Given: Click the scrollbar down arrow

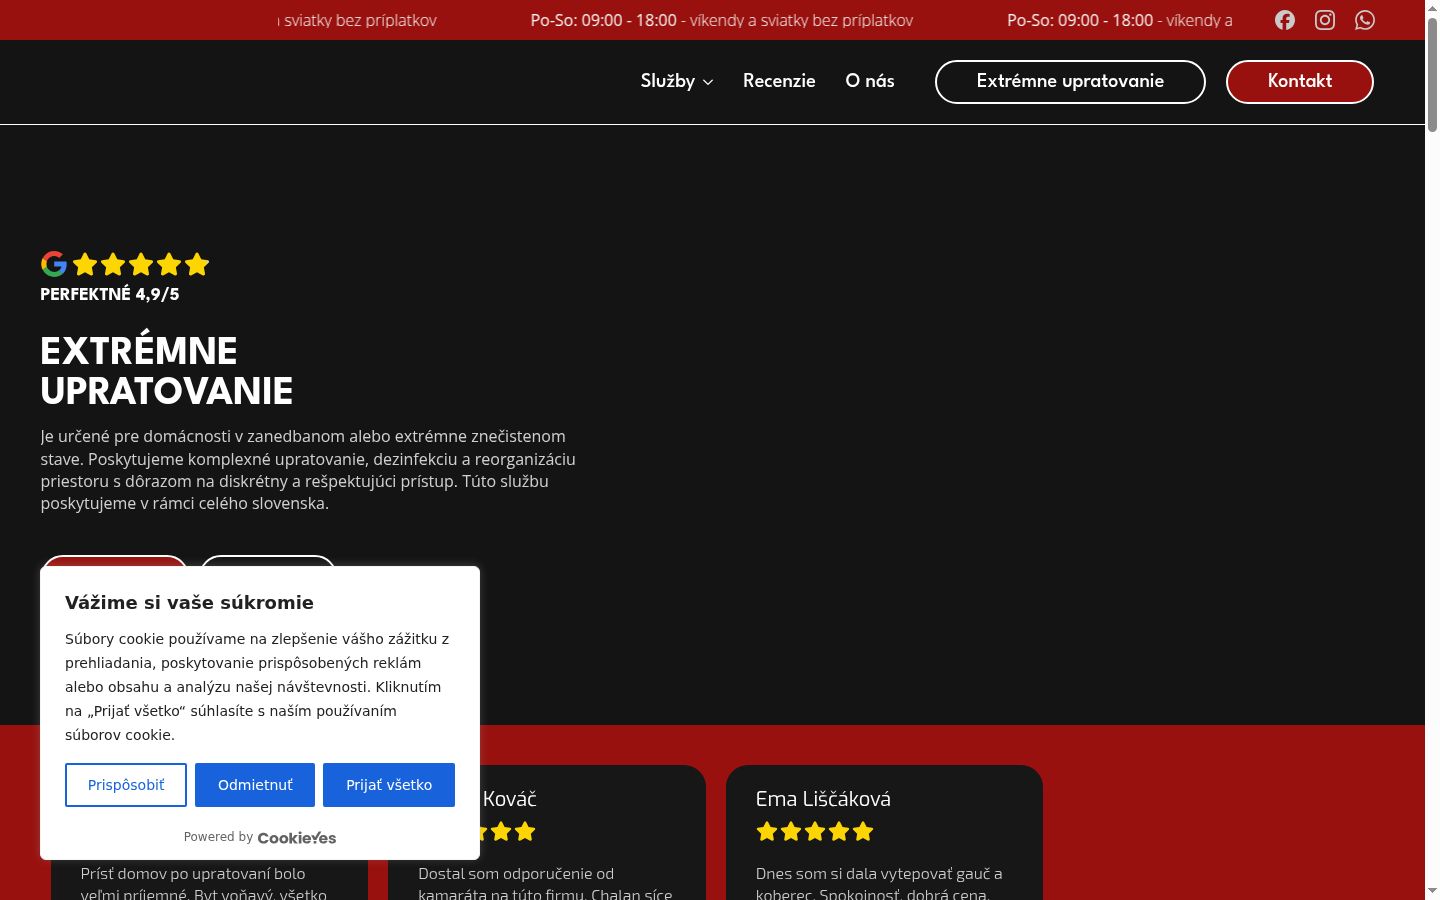Looking at the screenshot, I should pyautogui.click(x=1432, y=890).
